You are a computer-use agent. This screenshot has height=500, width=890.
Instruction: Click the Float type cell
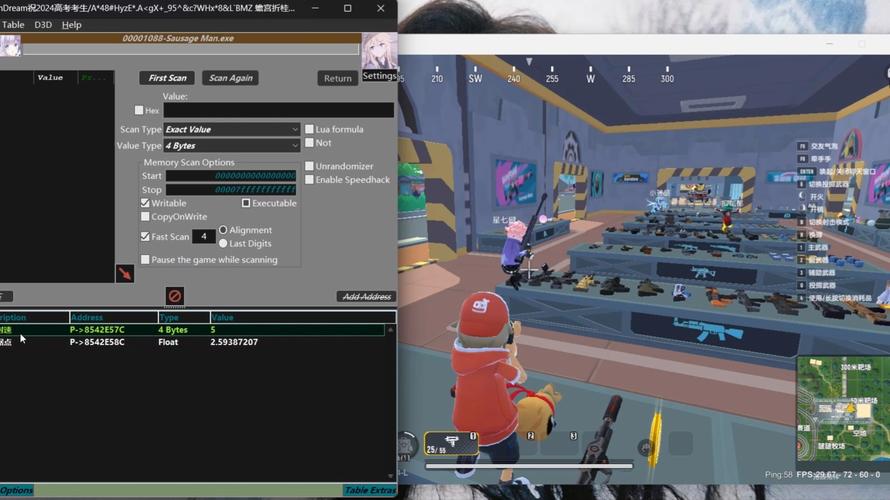point(168,342)
